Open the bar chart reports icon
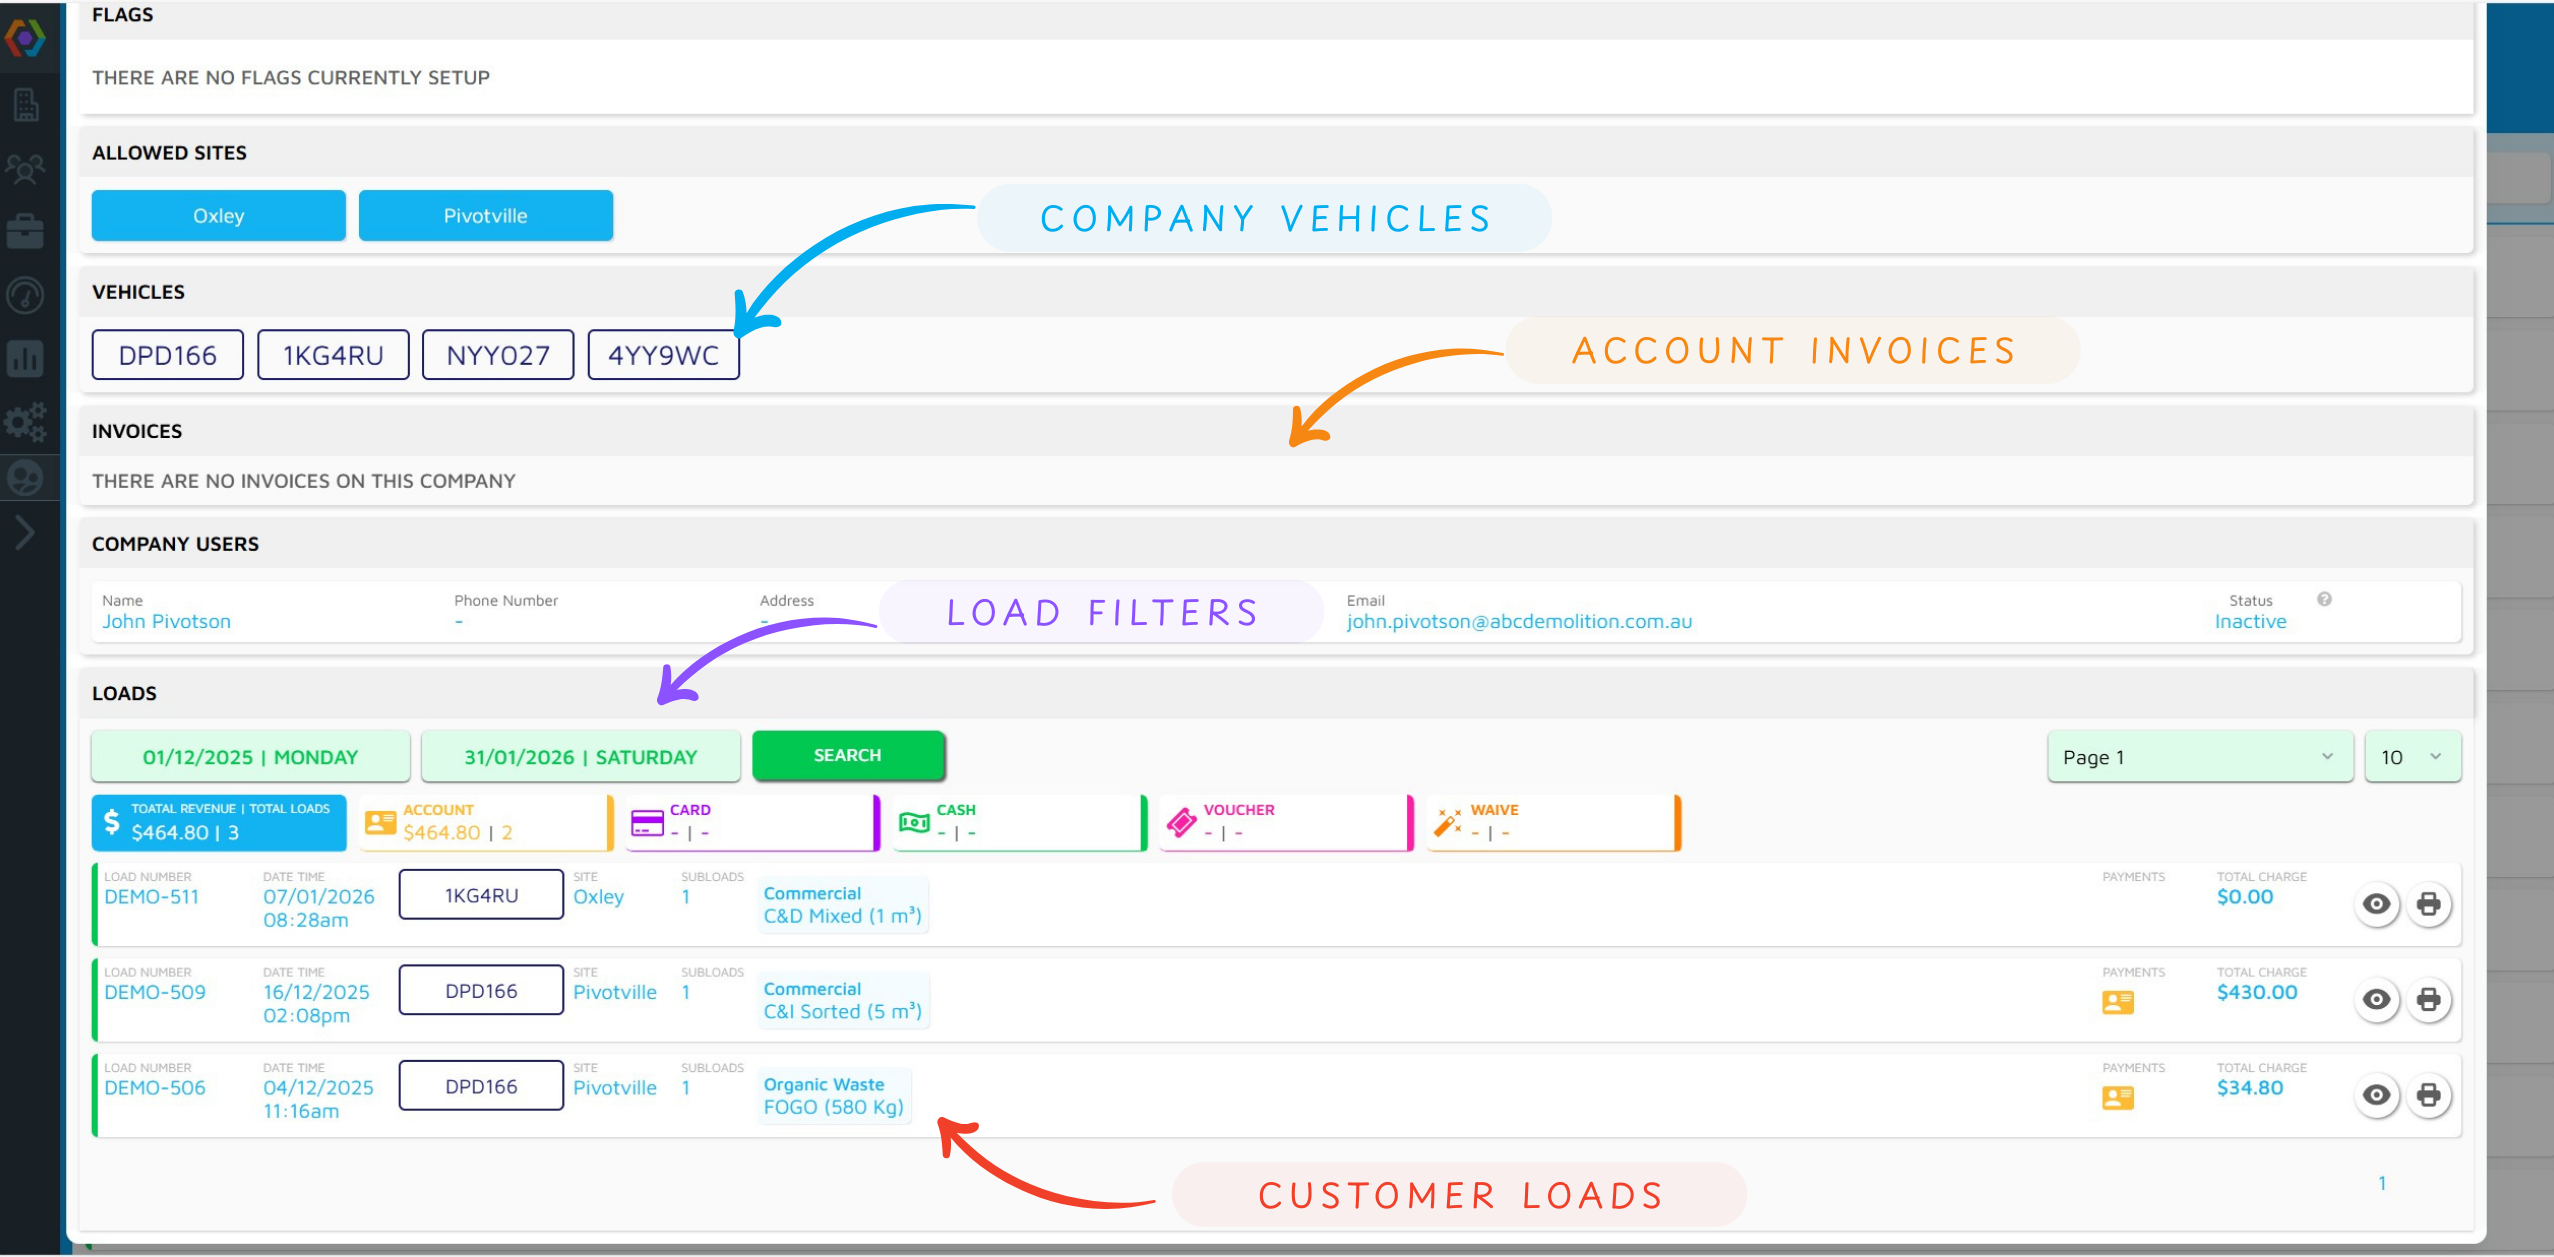 click(25, 358)
